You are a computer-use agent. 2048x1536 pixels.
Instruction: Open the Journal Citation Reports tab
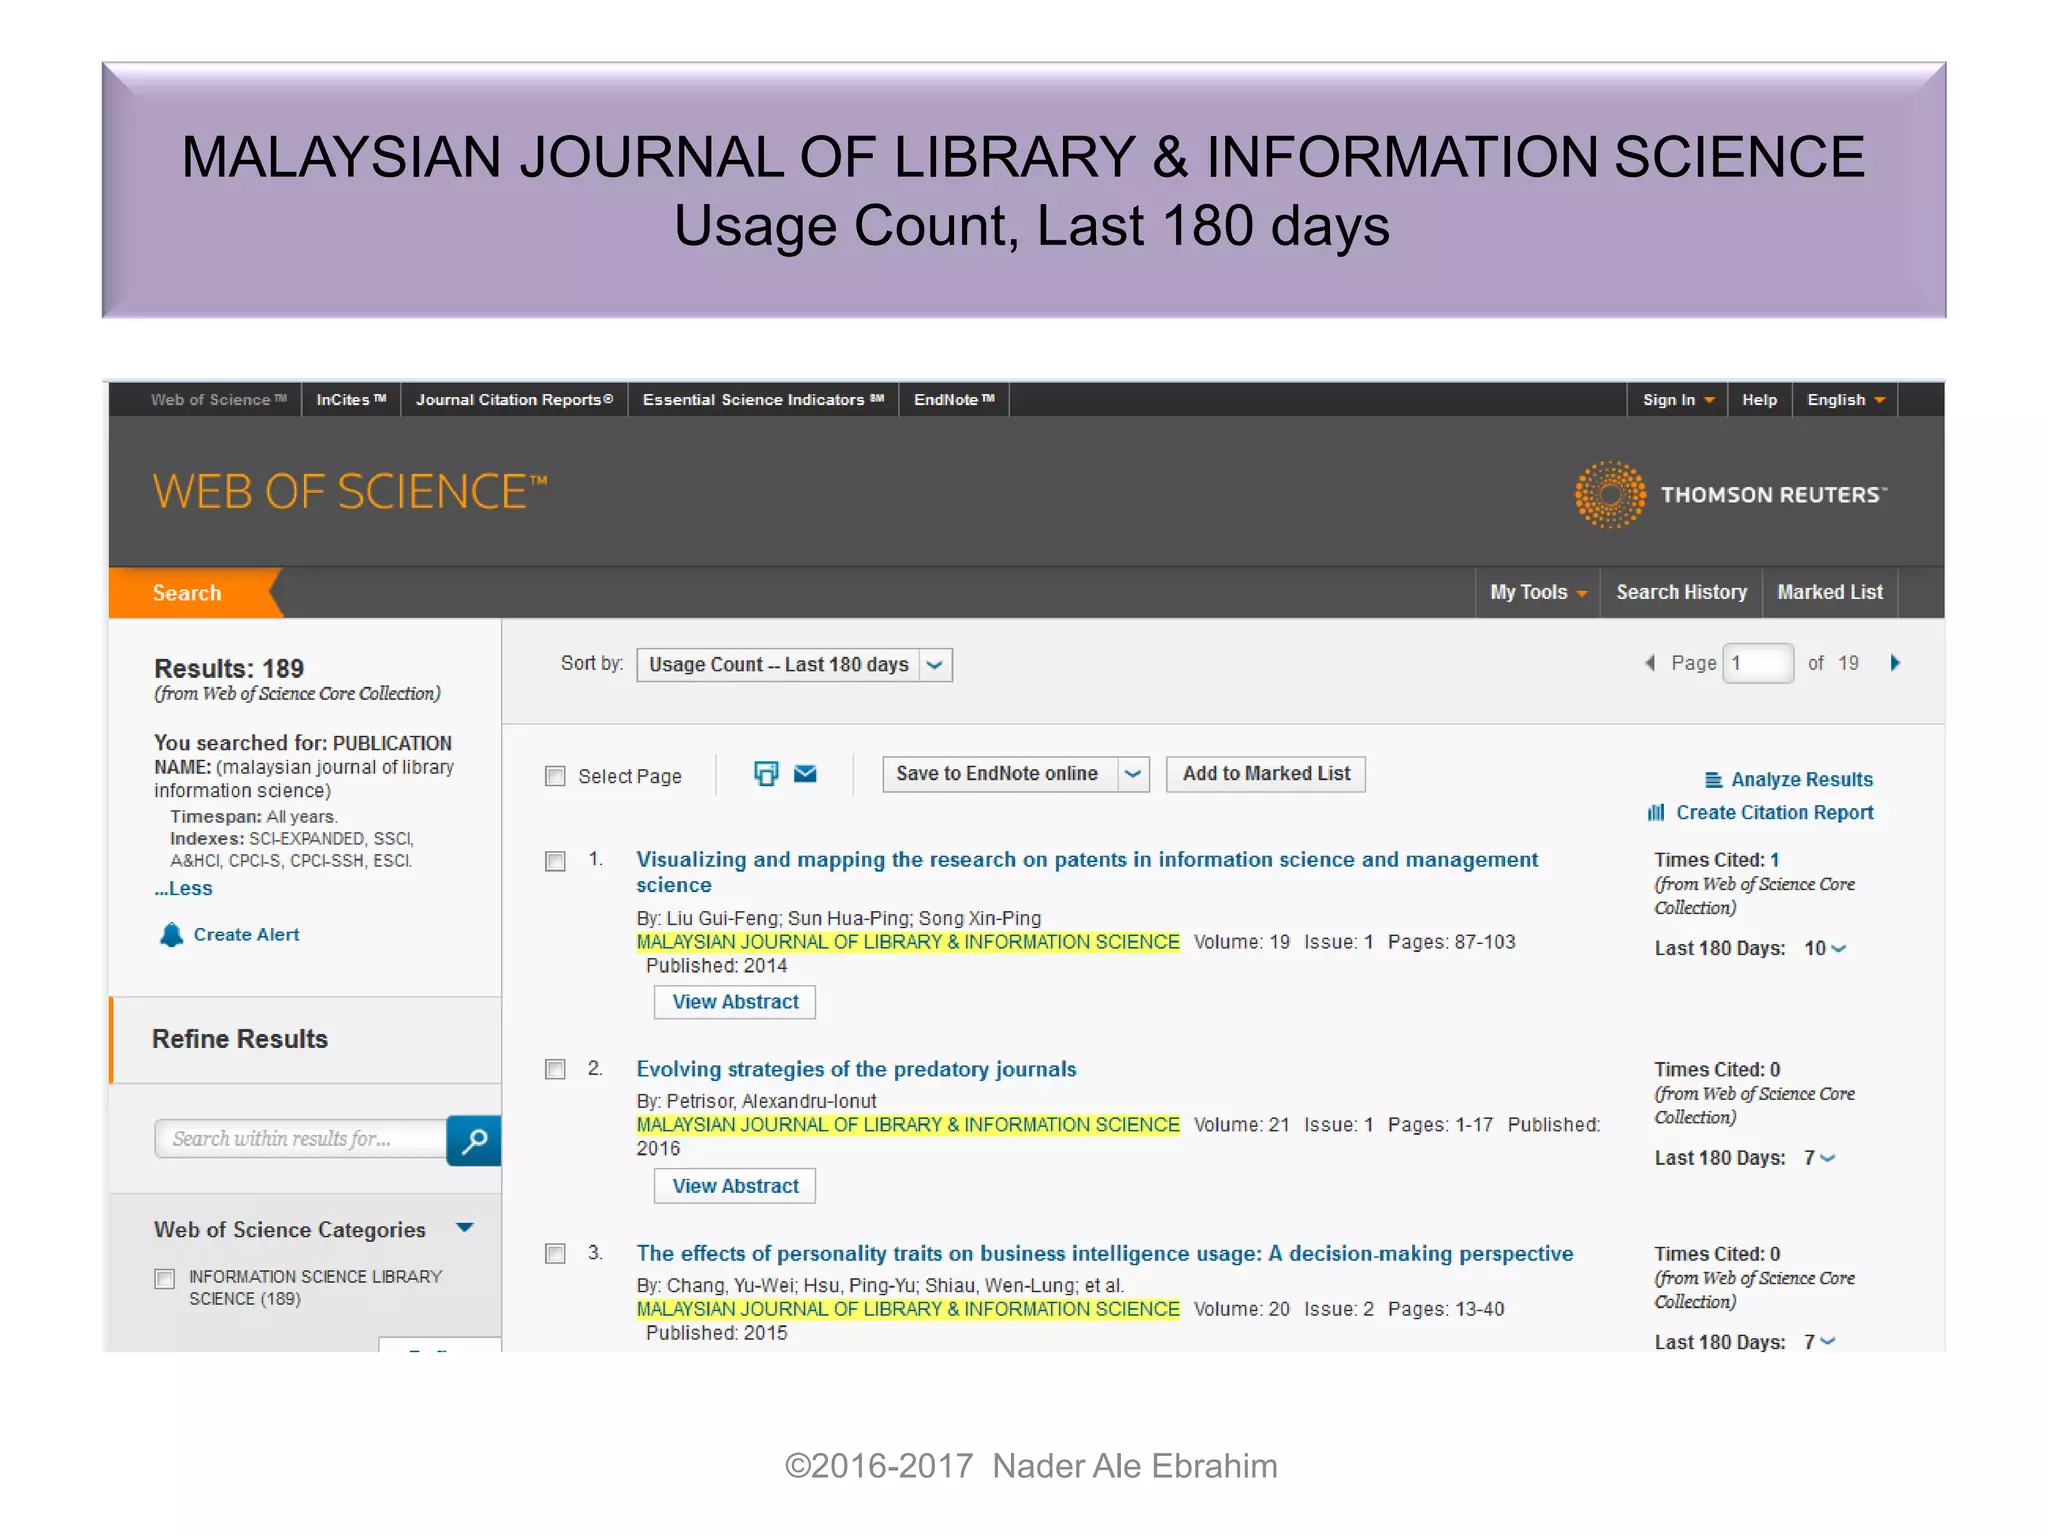pyautogui.click(x=514, y=400)
